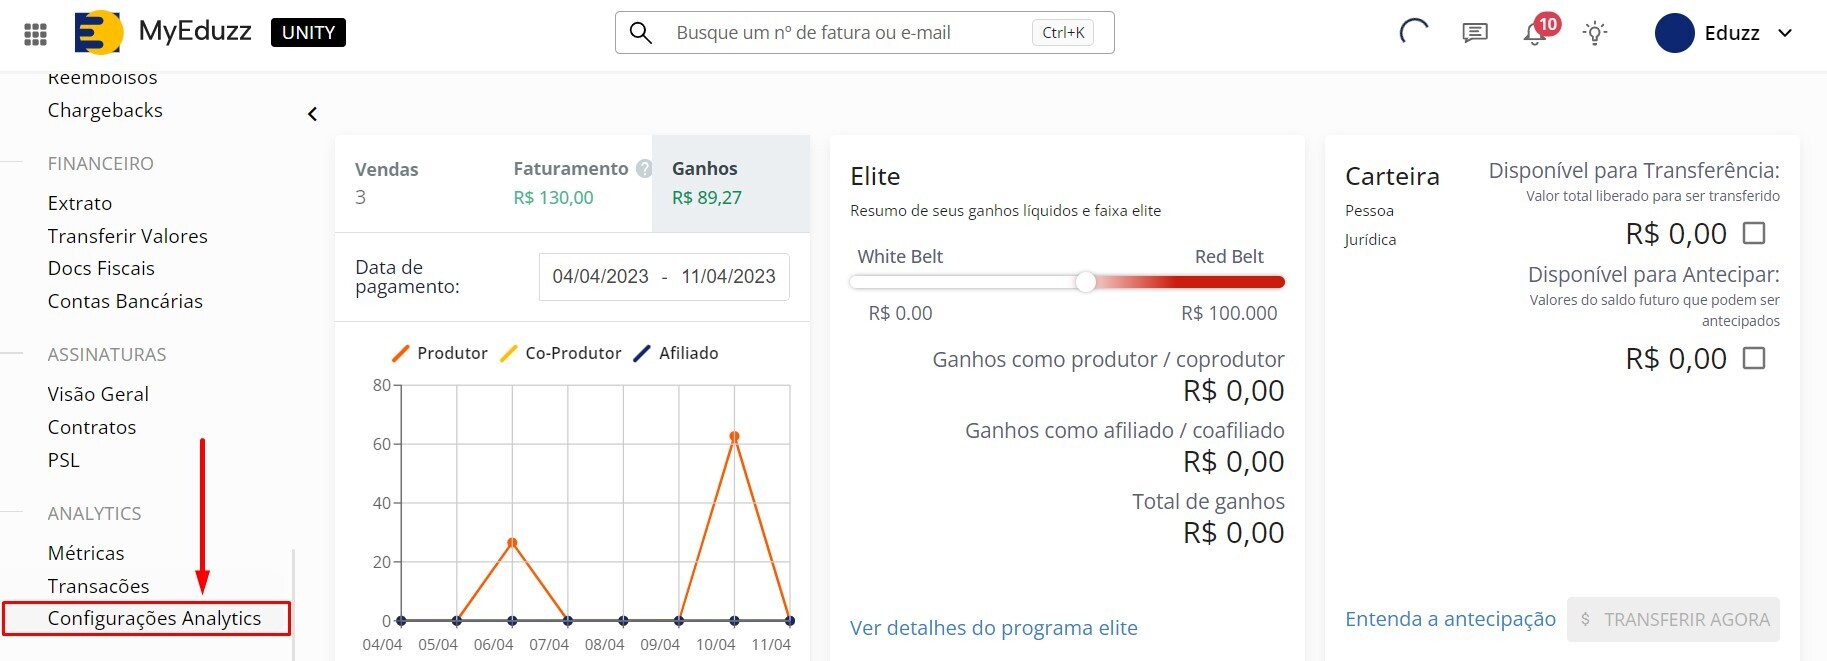
Task: Collapse the sidebar with the chevron
Action: [312, 114]
